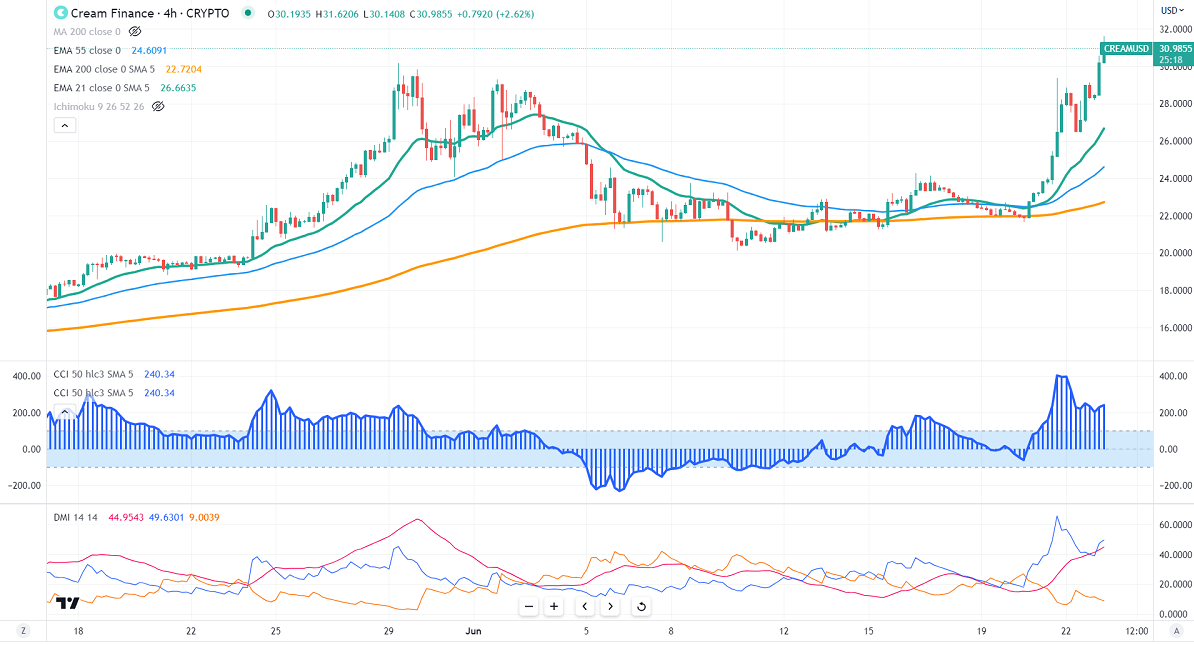Open timezone settings via the Z button
Viewport: 1194px width, 645px height.
pos(24,631)
